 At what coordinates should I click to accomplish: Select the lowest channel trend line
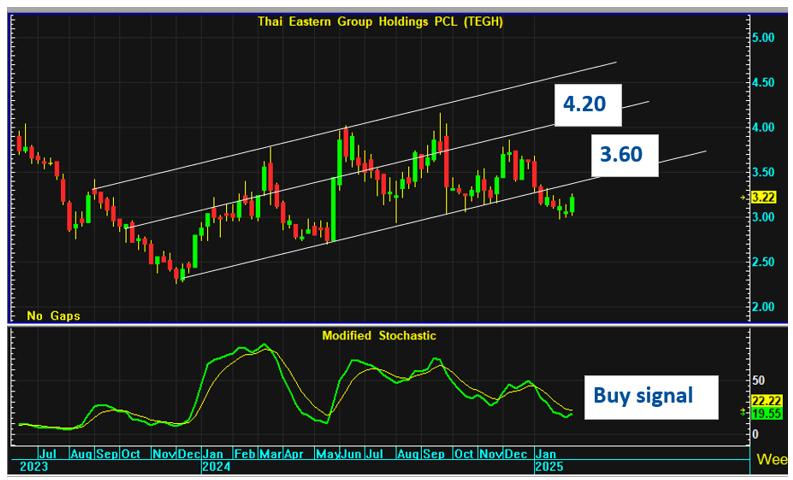tap(444, 214)
